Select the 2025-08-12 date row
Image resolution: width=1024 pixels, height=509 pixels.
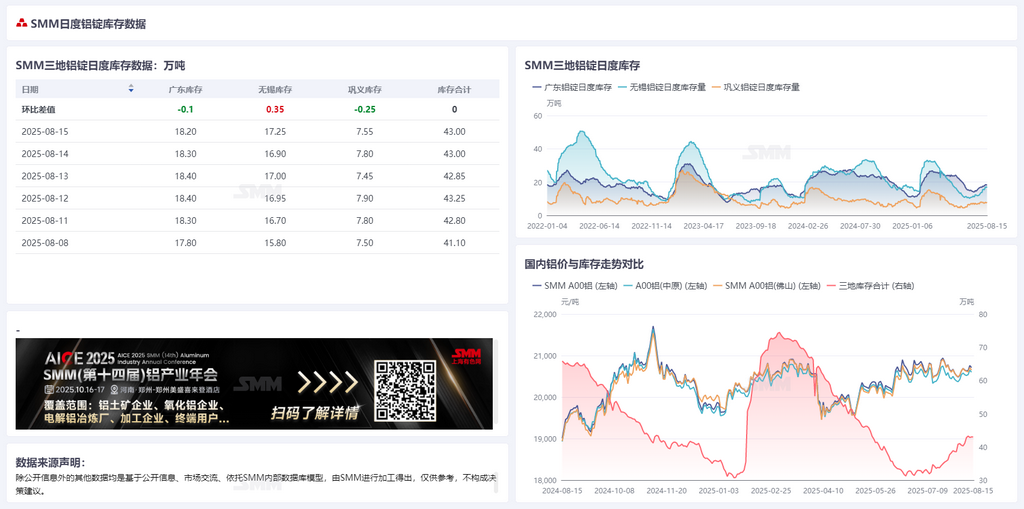pyautogui.click(x=257, y=198)
